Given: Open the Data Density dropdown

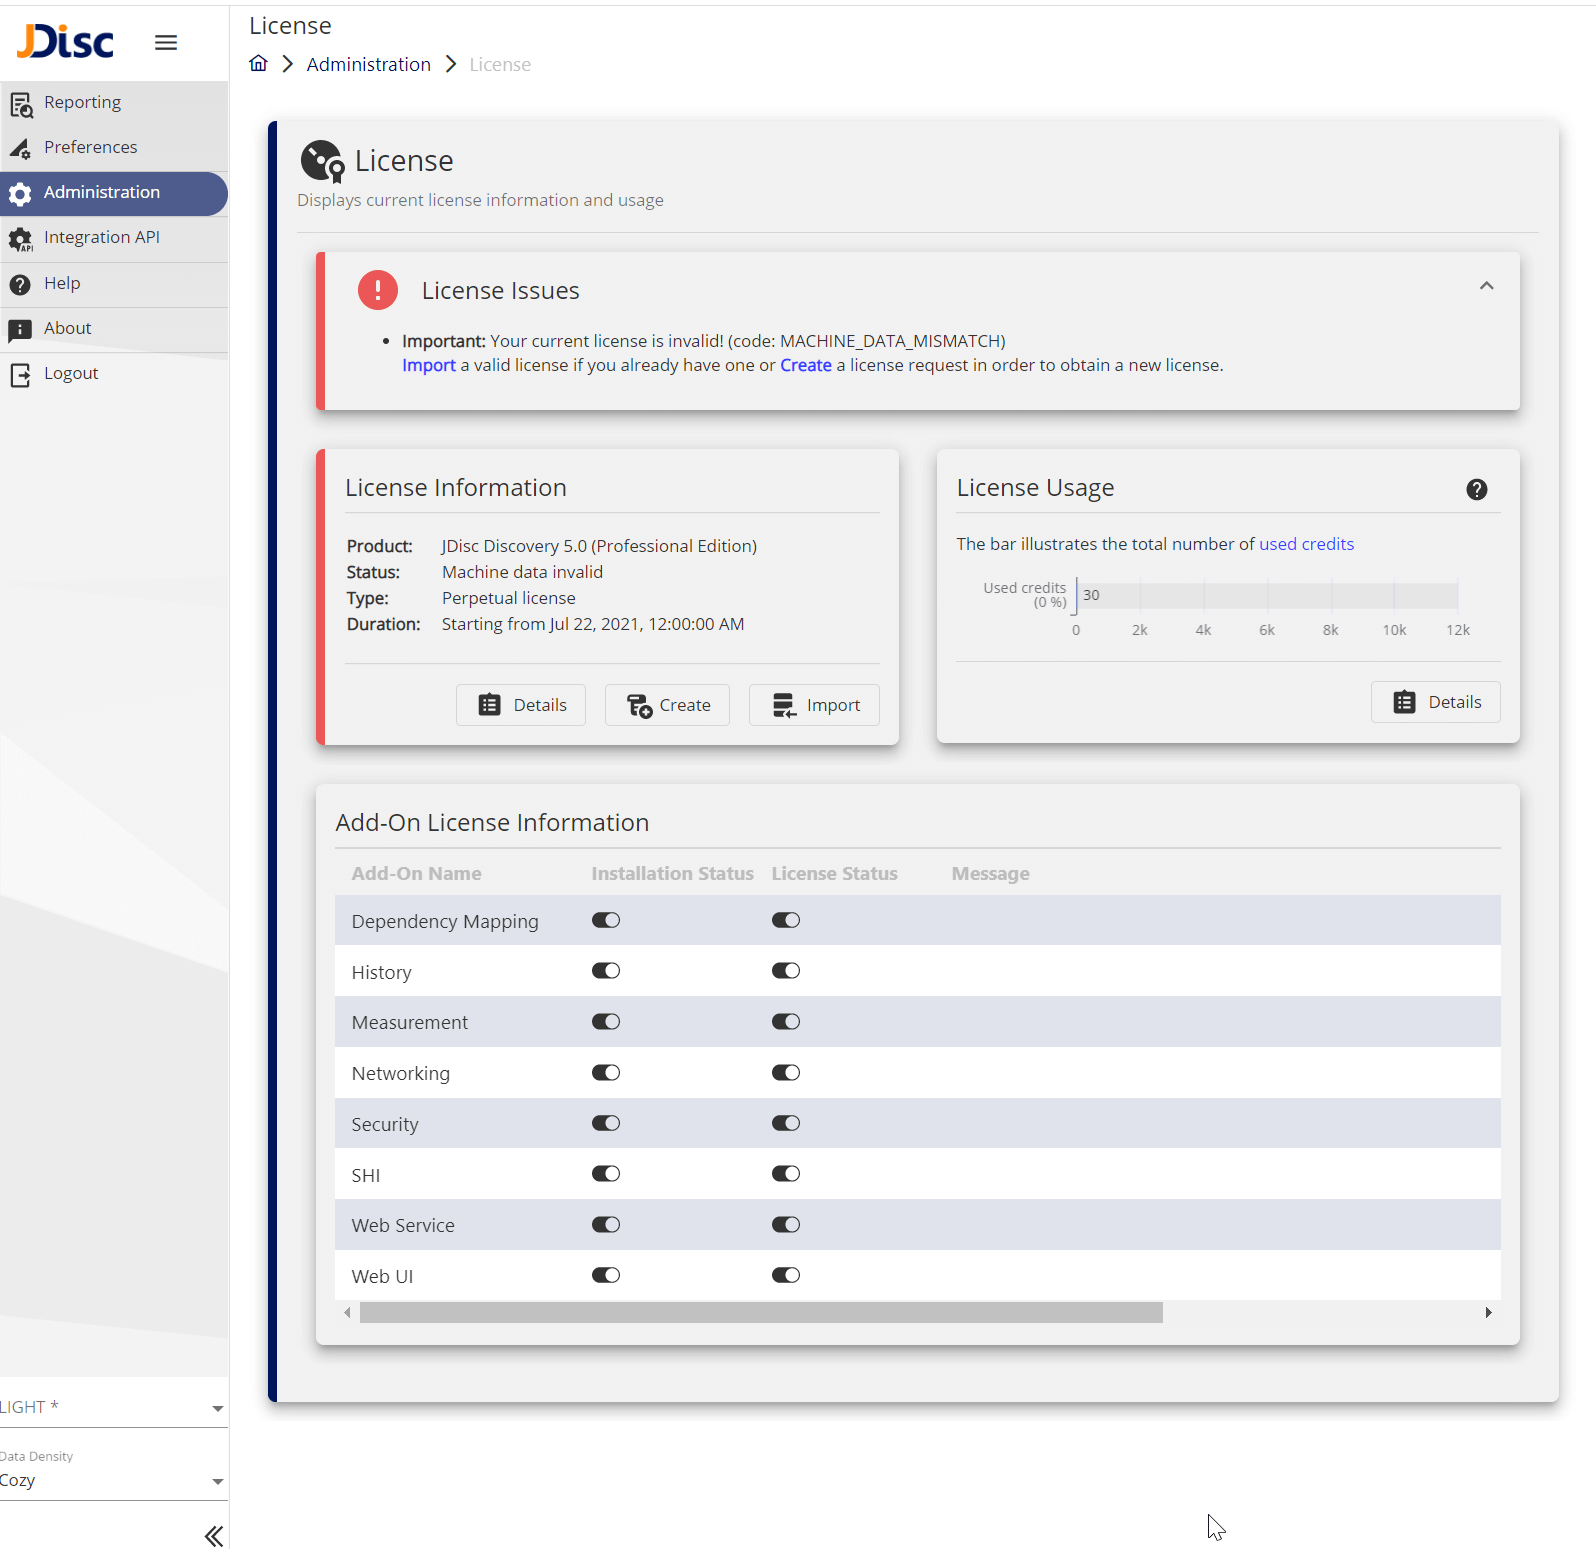Looking at the screenshot, I should [112, 1480].
